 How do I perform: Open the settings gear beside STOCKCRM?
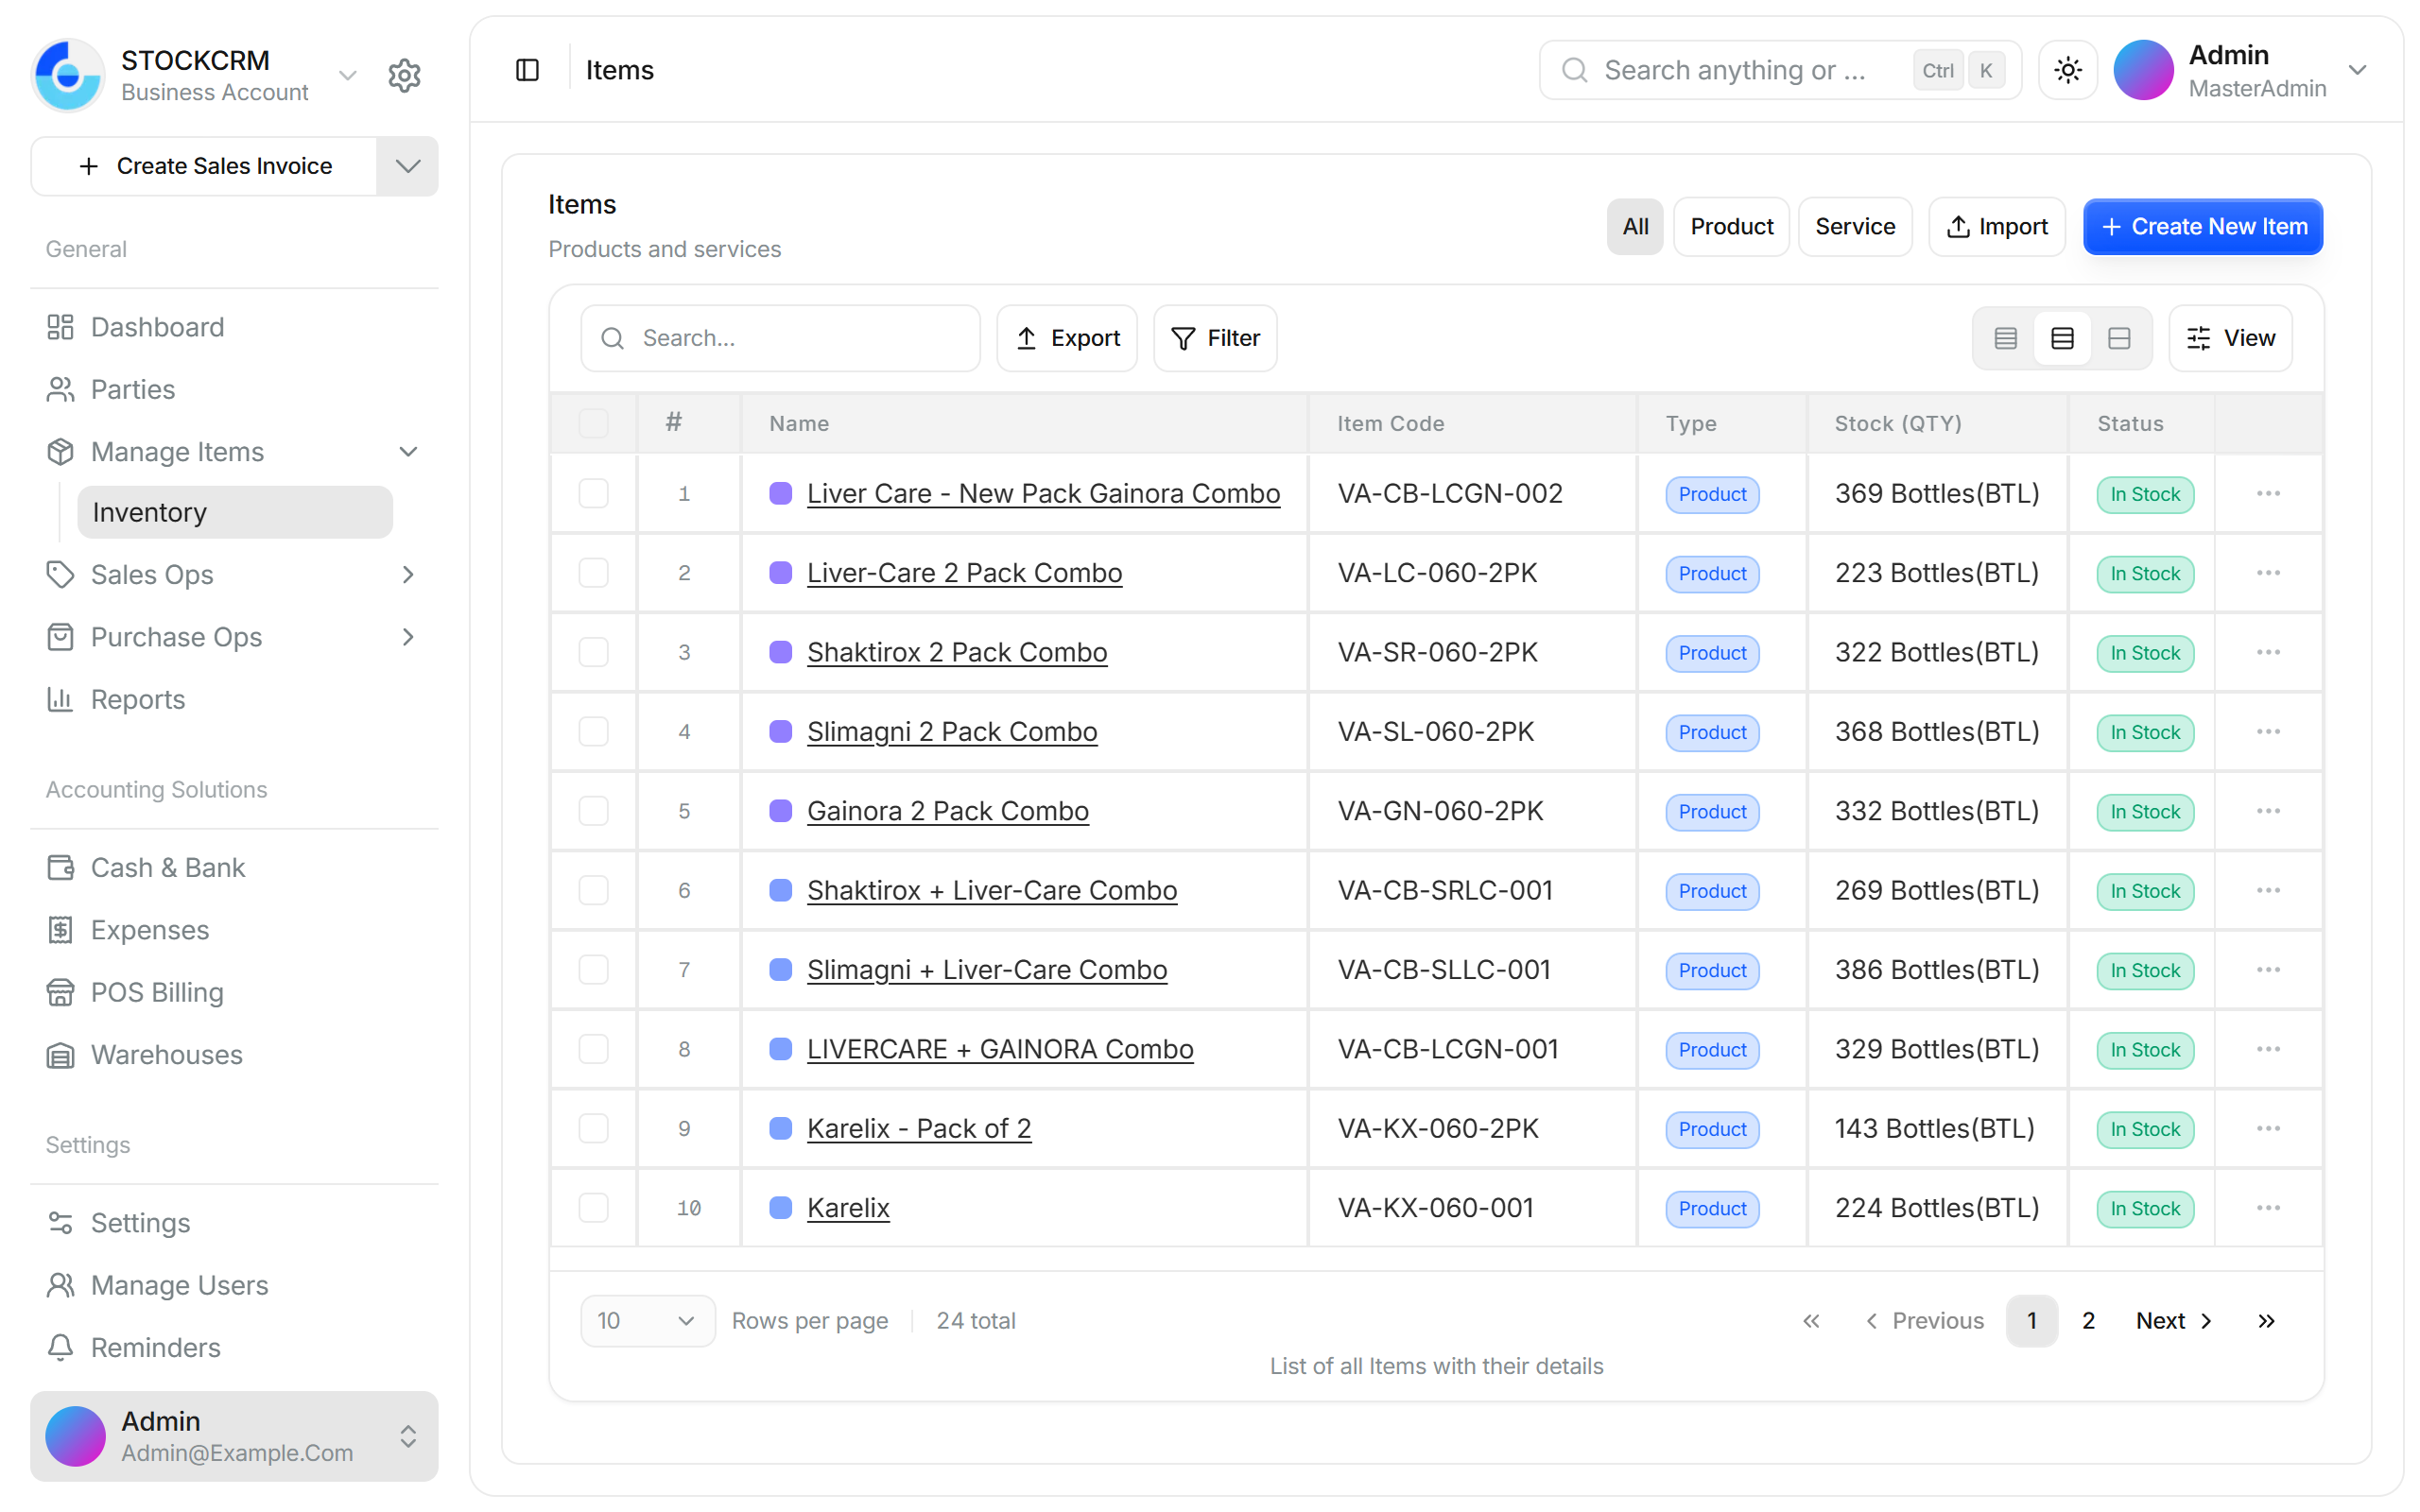(x=404, y=75)
